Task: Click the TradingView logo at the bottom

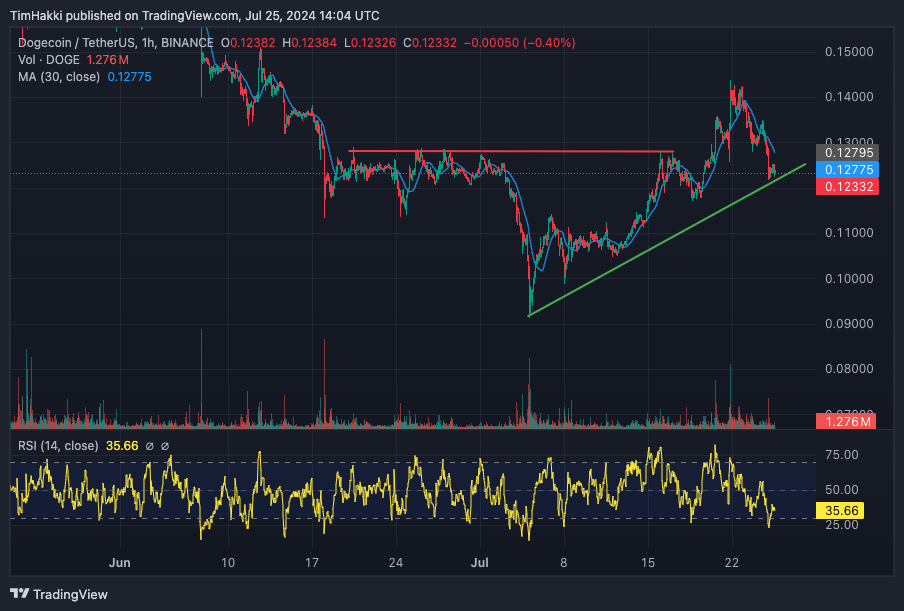Action: click(59, 594)
